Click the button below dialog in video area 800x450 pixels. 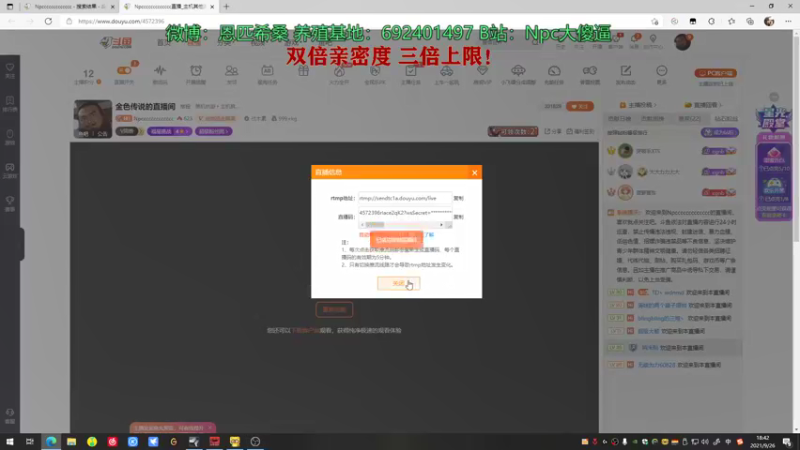334,310
